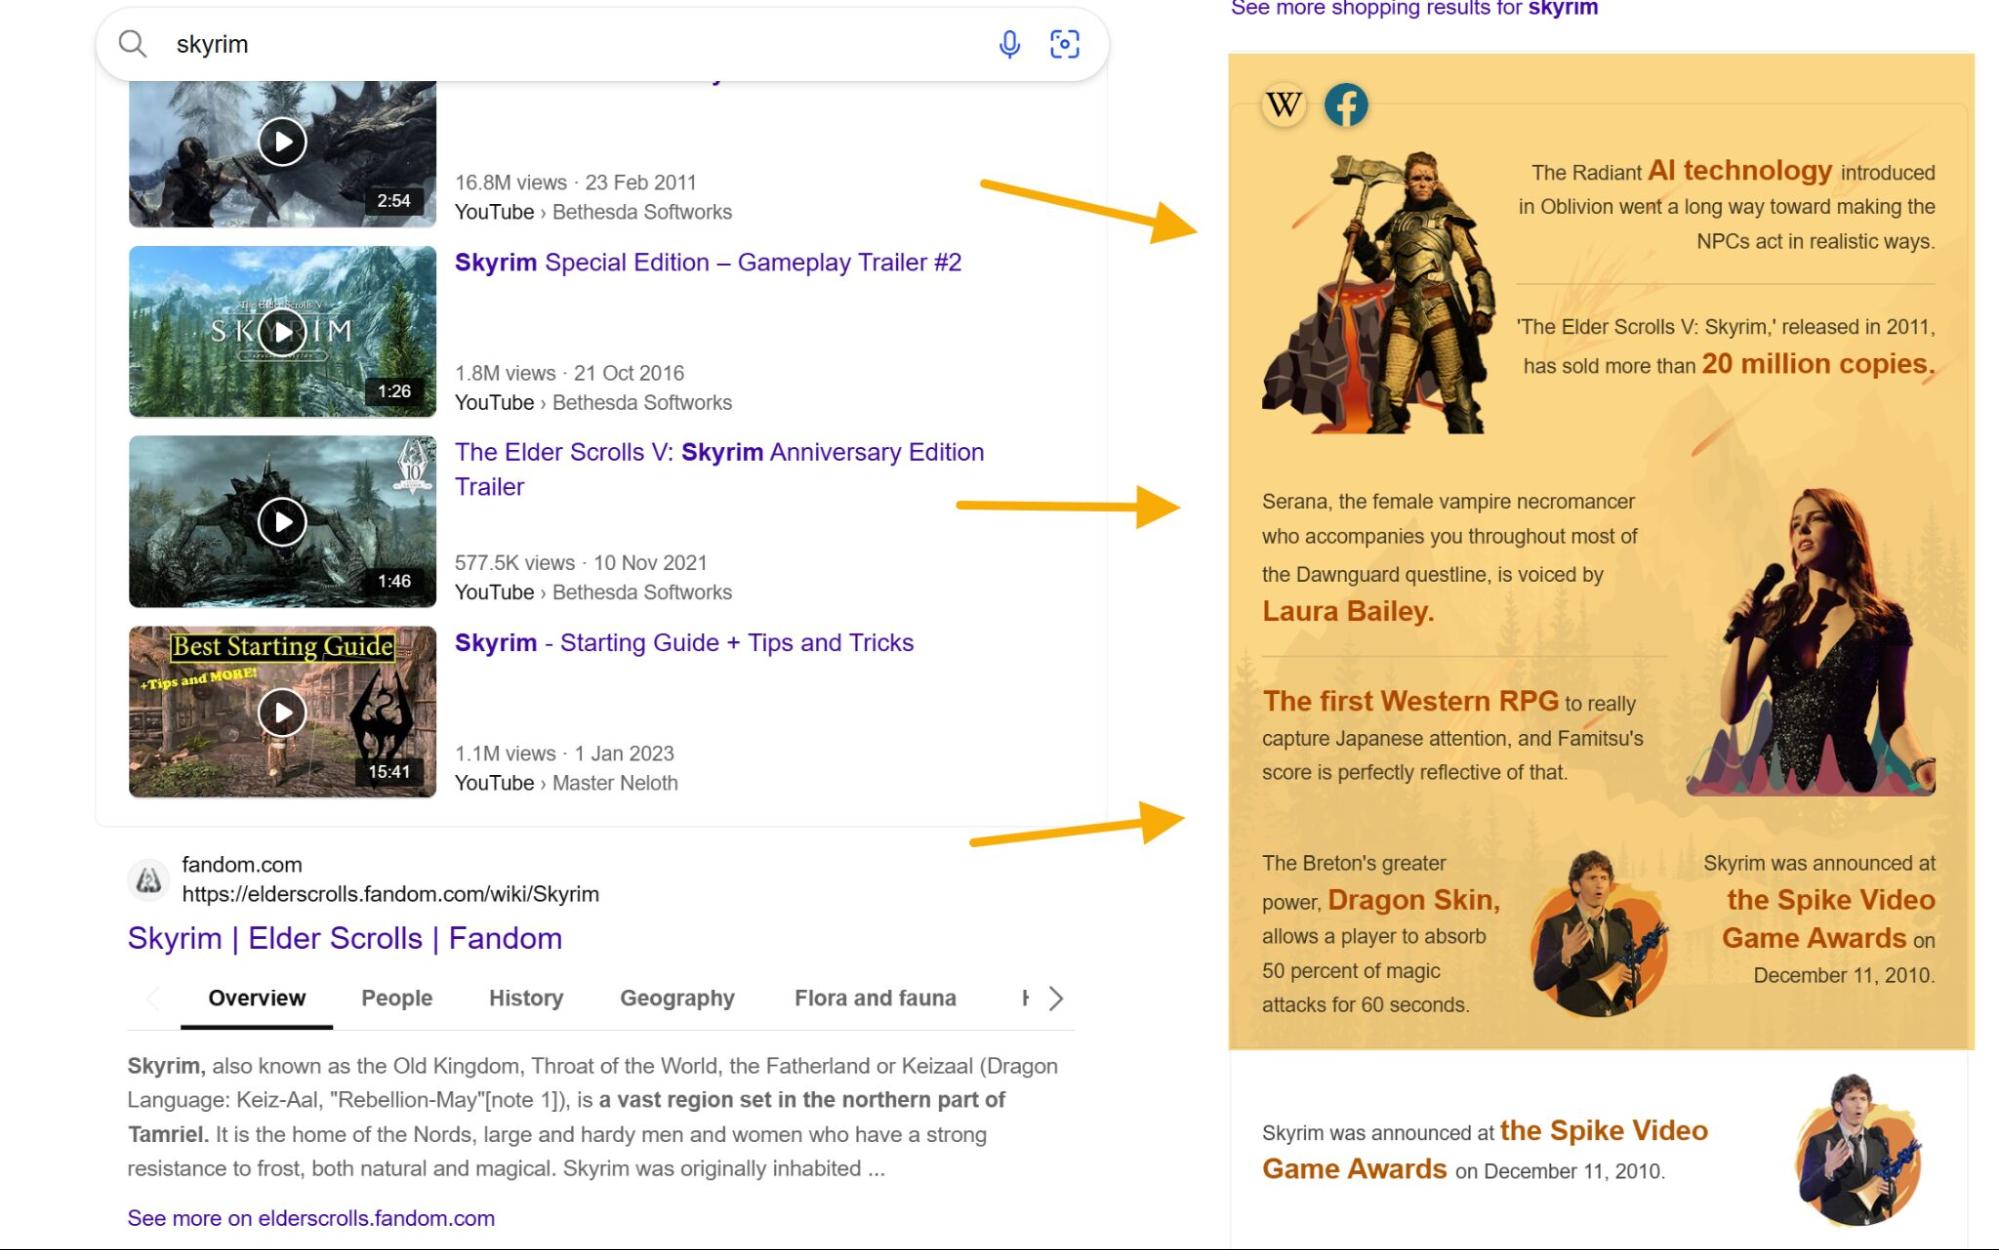The image size is (1999, 1250).
Task: Click the camera/lens search icon in search bar
Action: 1066,43
